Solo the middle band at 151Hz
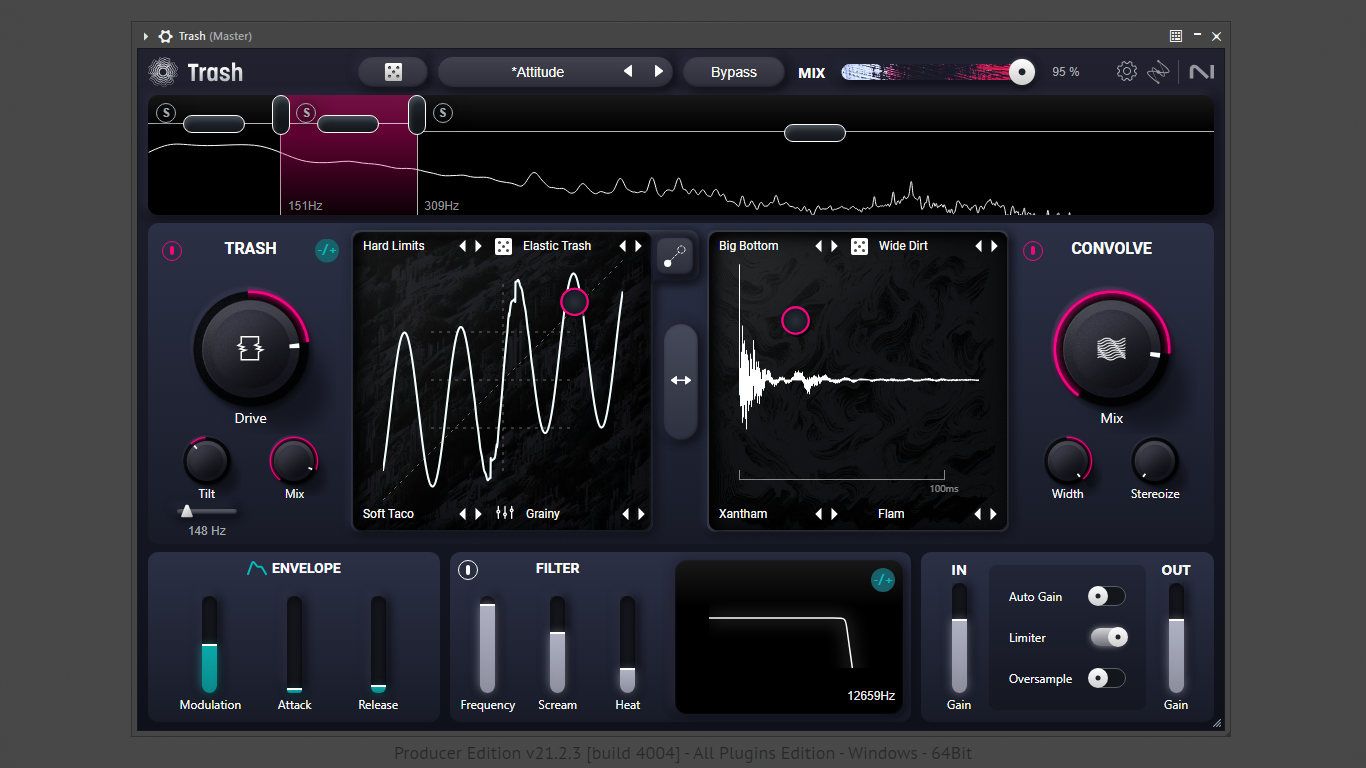Screen dimensions: 1366x768 tap(306, 113)
